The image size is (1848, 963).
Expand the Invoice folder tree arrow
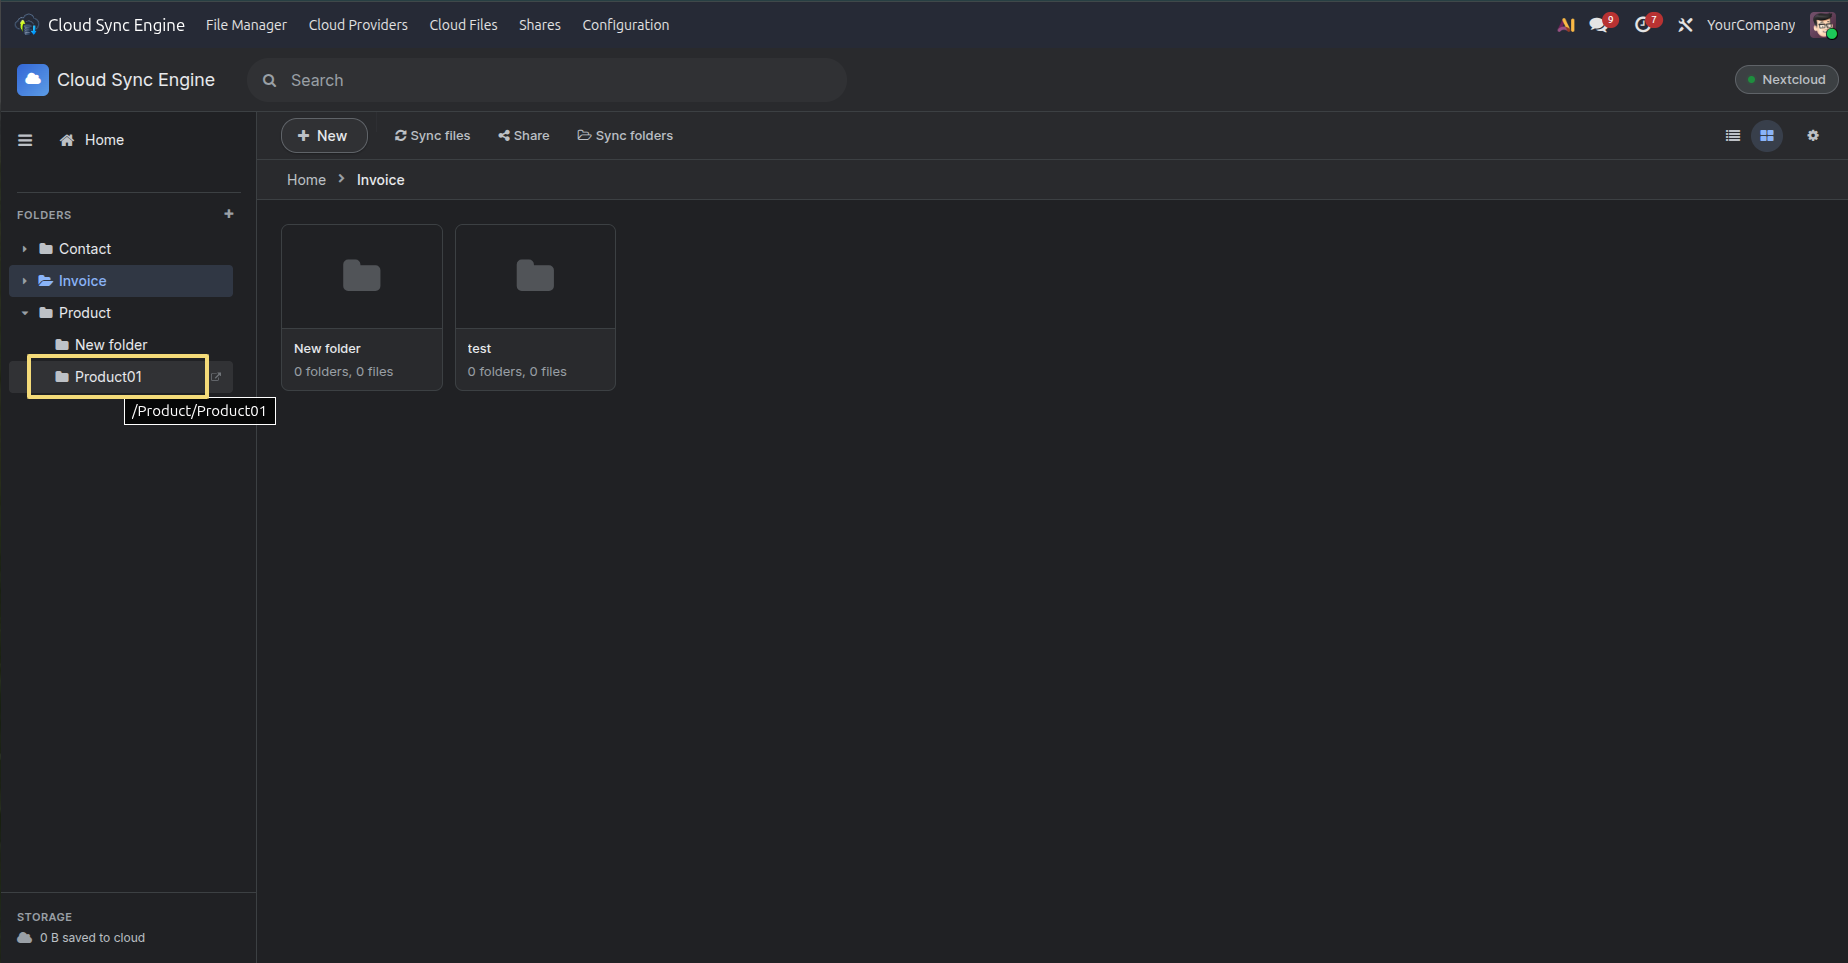[x=25, y=281]
